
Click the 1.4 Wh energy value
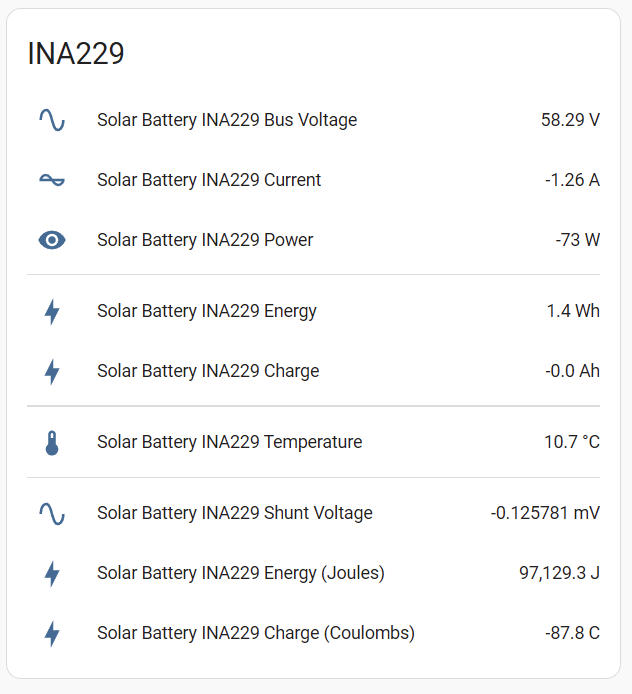click(573, 311)
